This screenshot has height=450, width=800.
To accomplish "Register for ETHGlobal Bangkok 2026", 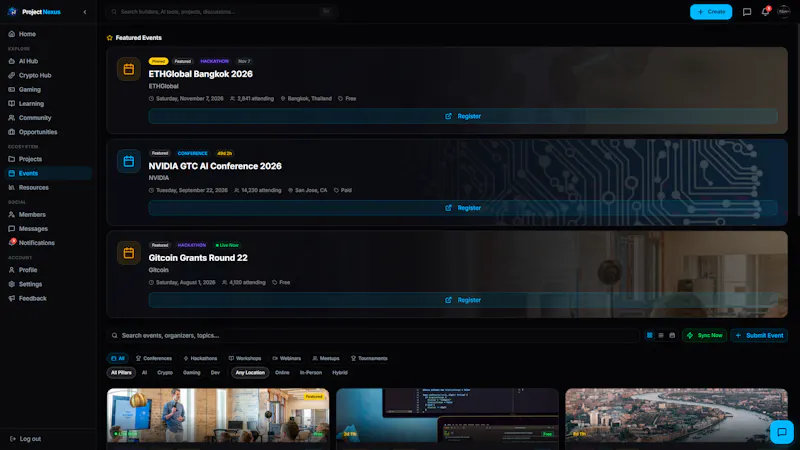I will pos(463,116).
